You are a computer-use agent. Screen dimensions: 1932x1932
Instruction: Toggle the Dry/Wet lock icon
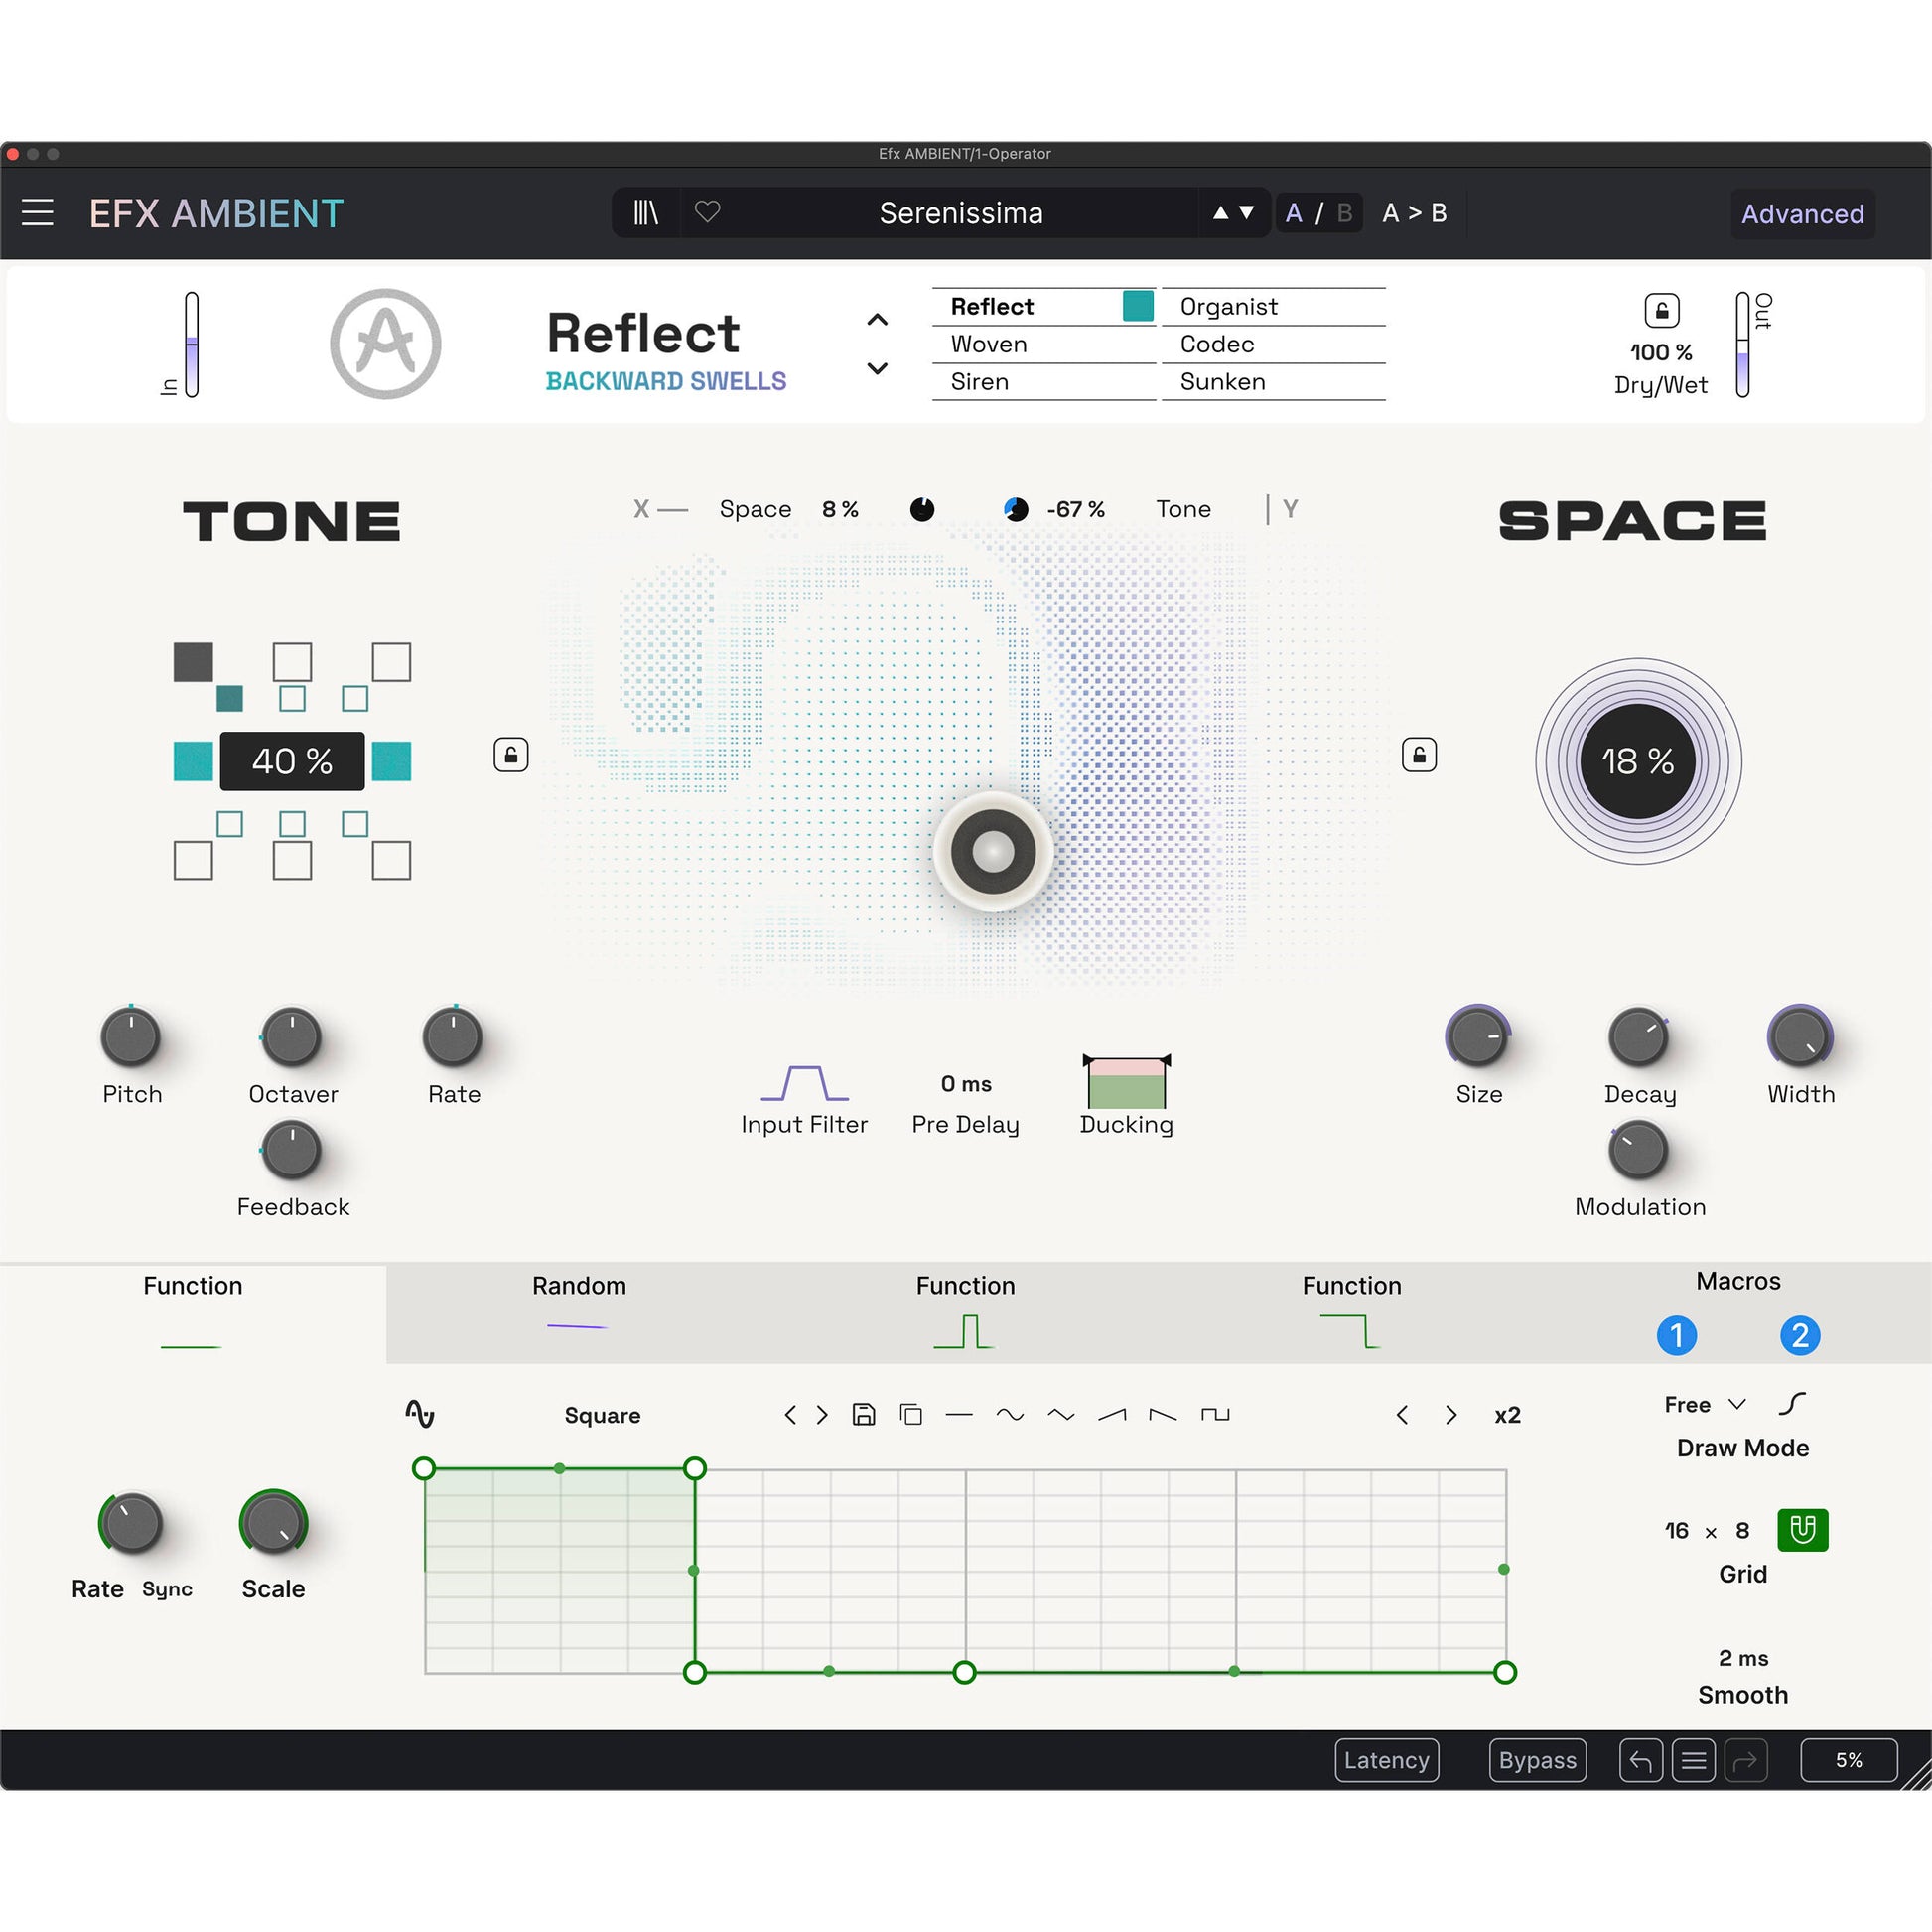point(1661,310)
